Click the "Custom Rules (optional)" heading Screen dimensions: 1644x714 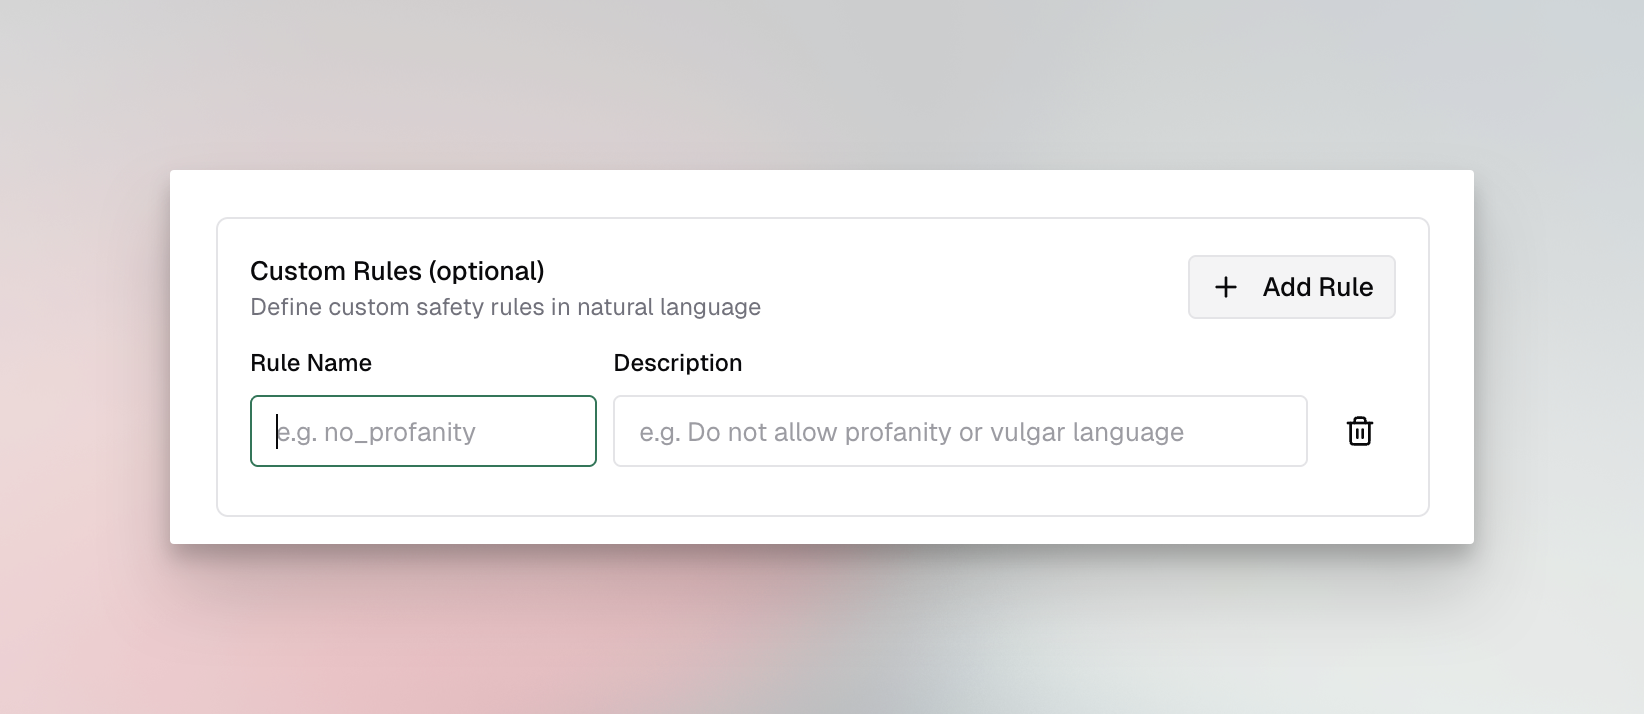397,271
